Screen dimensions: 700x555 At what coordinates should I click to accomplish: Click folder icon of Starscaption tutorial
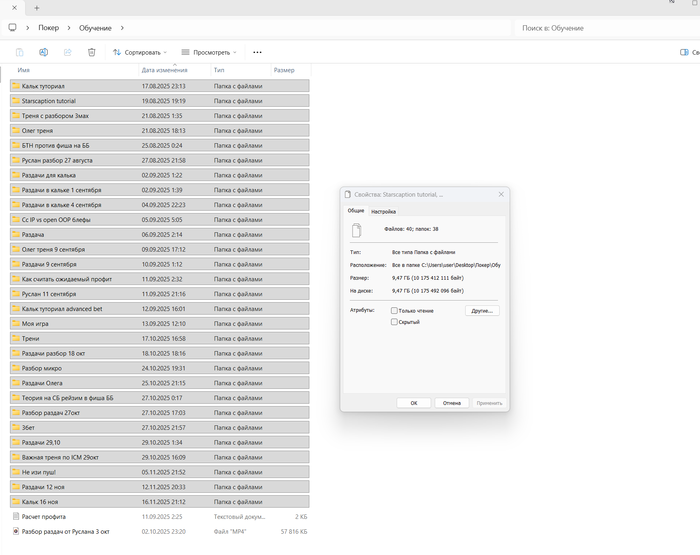click(16, 100)
